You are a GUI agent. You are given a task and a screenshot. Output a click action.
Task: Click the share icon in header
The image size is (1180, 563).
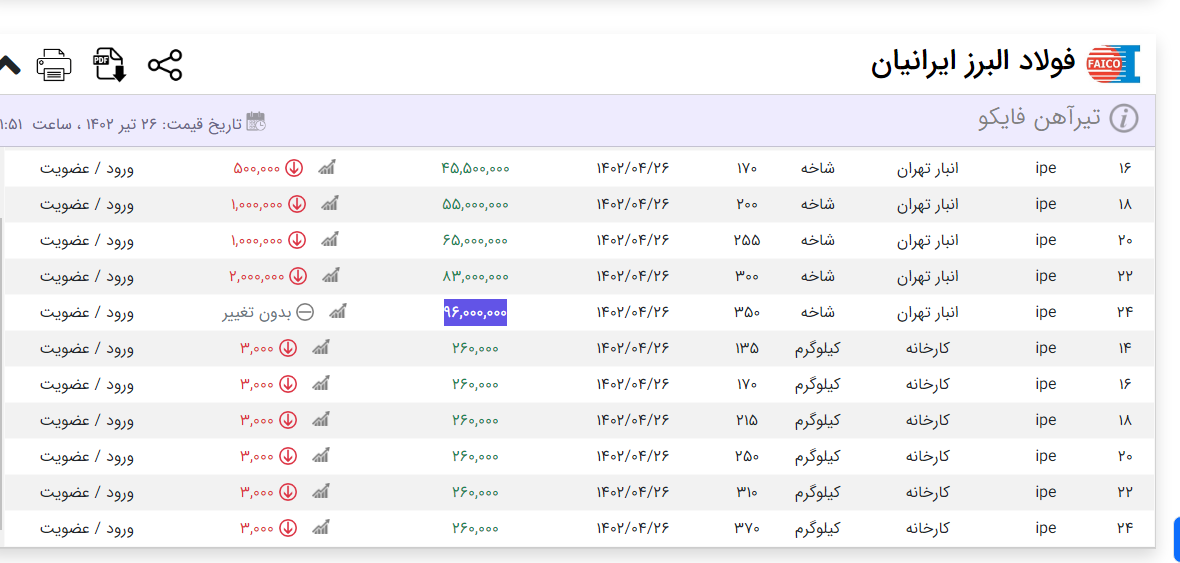165,65
